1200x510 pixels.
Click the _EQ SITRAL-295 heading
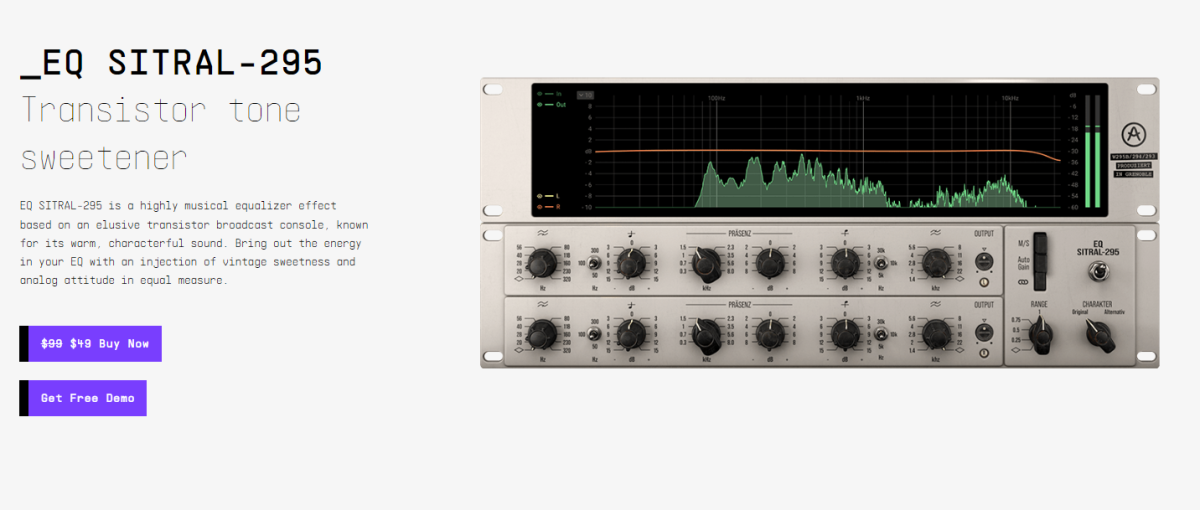(x=171, y=64)
